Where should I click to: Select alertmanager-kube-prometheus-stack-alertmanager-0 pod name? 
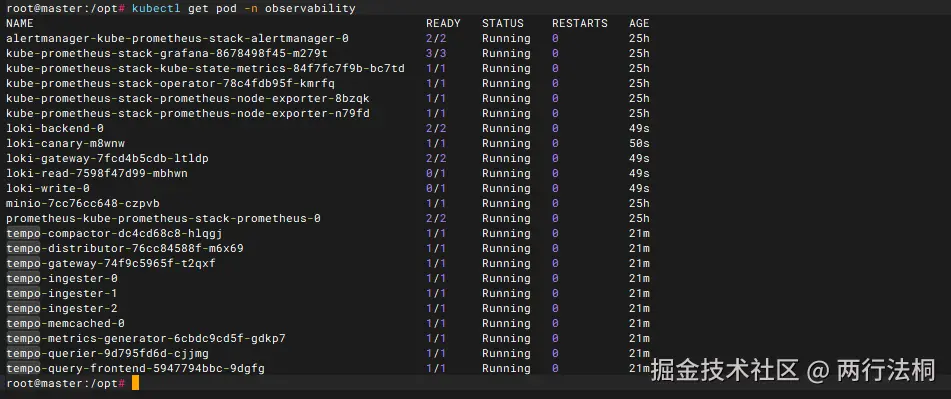(x=178, y=38)
